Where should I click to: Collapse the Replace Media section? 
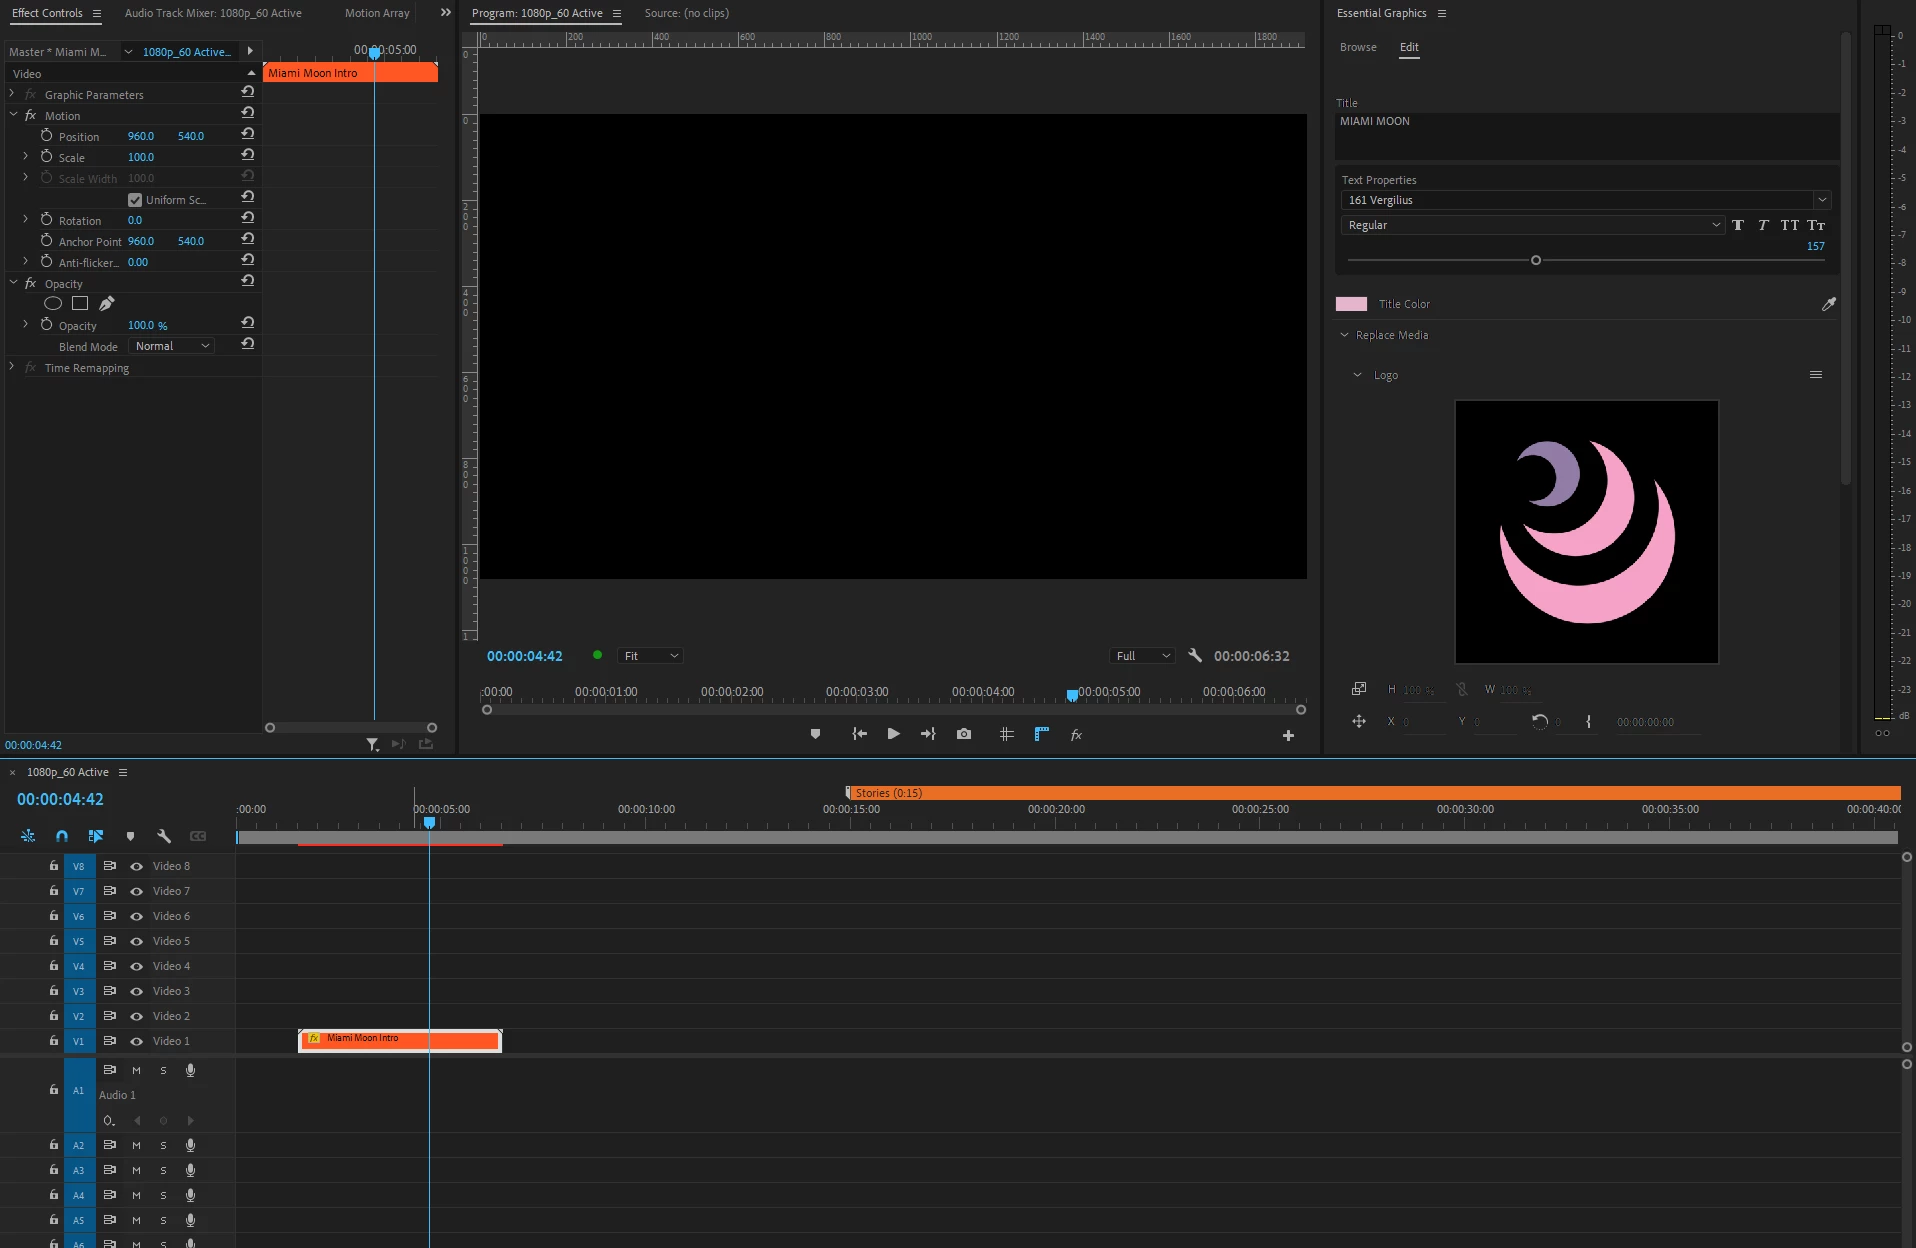pyautogui.click(x=1344, y=335)
